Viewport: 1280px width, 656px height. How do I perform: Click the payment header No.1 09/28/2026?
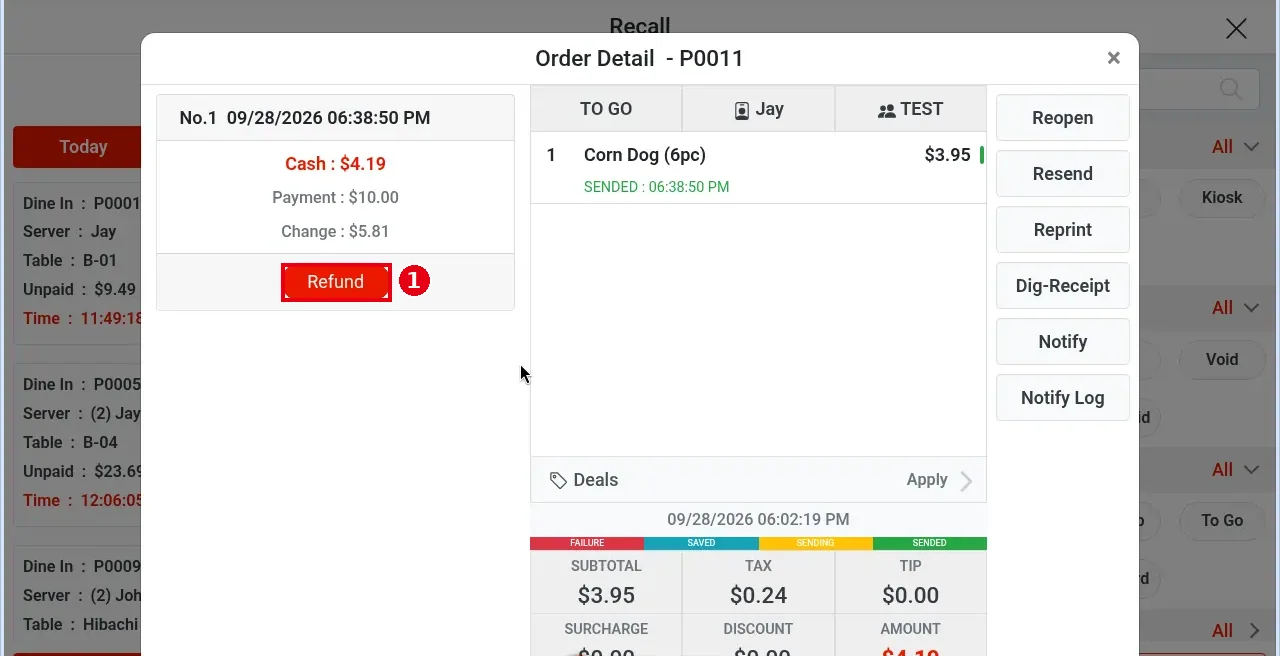[336, 118]
